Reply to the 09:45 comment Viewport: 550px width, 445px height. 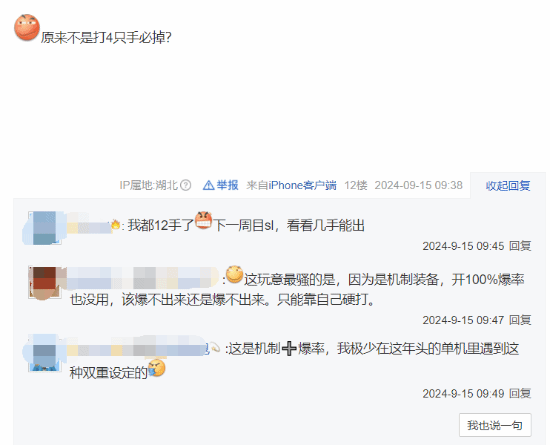pyautogui.click(x=520, y=246)
